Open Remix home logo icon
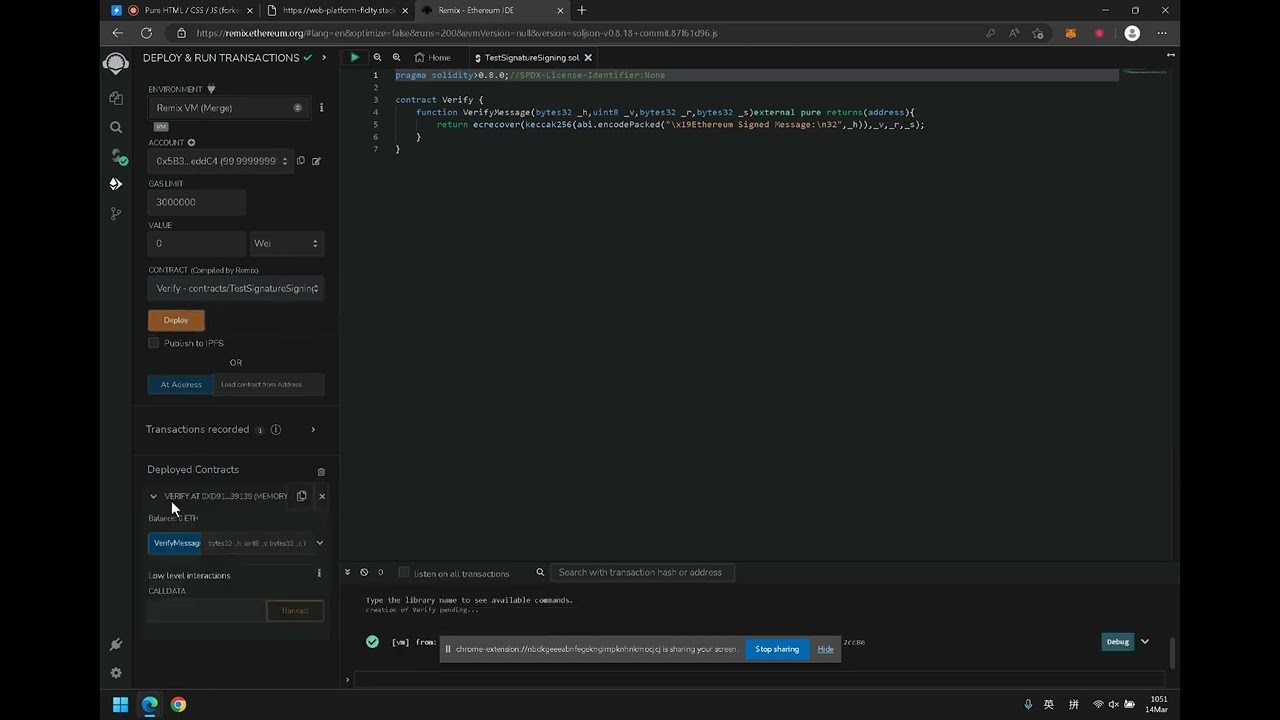 point(116,64)
